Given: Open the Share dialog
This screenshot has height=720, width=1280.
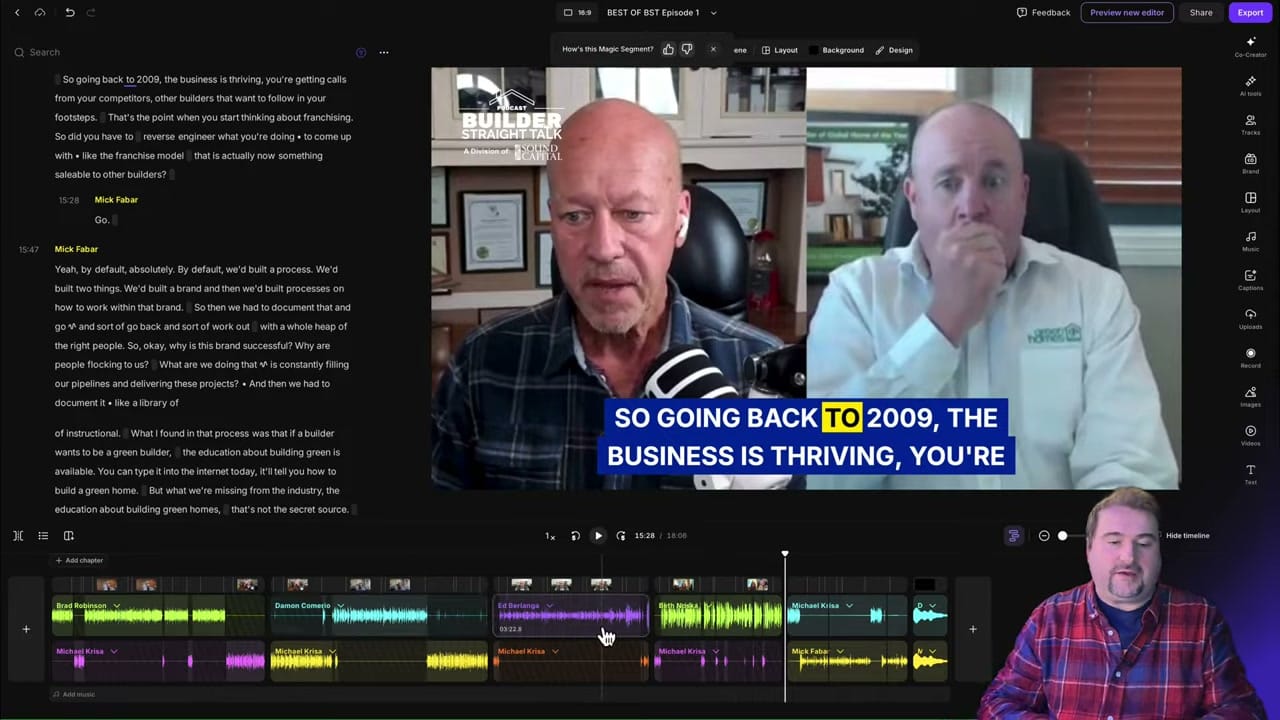Looking at the screenshot, I should [1201, 13].
